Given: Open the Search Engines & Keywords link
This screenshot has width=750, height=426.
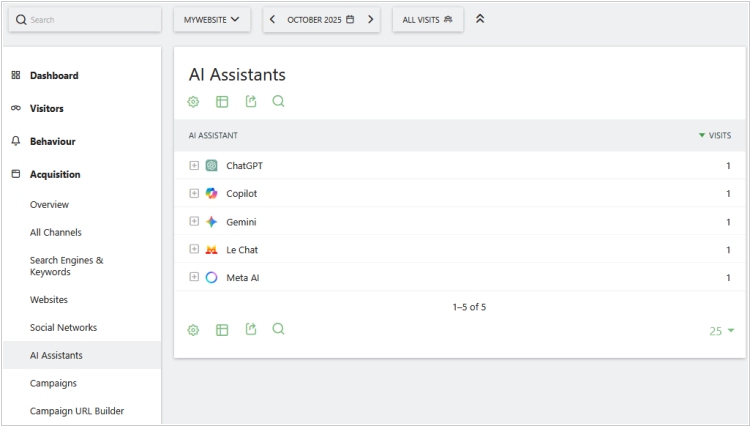Looking at the screenshot, I should click(66, 266).
